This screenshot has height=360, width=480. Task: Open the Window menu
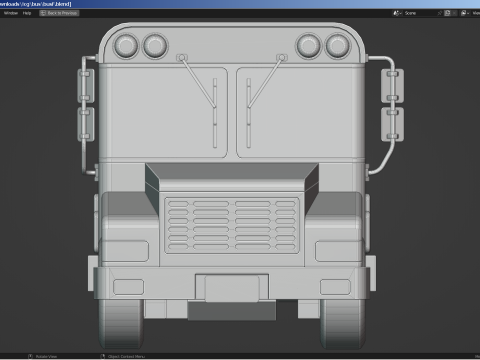click(11, 13)
